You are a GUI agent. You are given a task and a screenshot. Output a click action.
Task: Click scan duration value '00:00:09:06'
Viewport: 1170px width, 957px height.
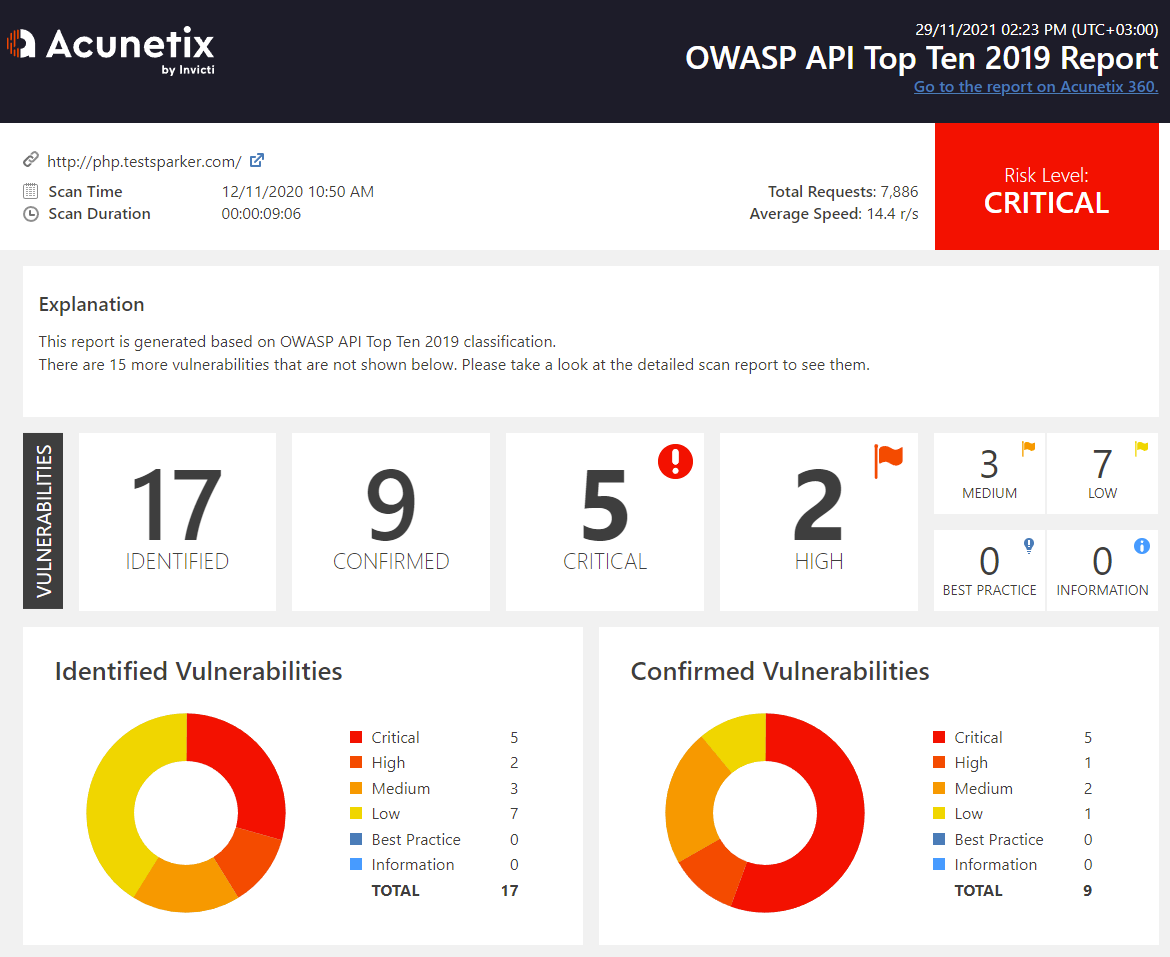pos(261,214)
